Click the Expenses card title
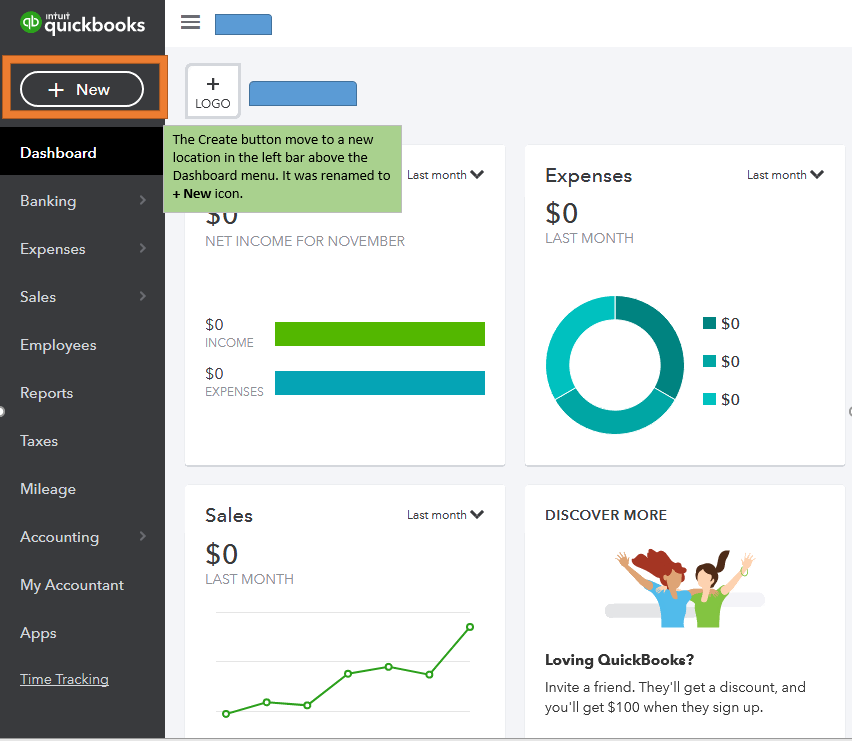 tap(588, 176)
